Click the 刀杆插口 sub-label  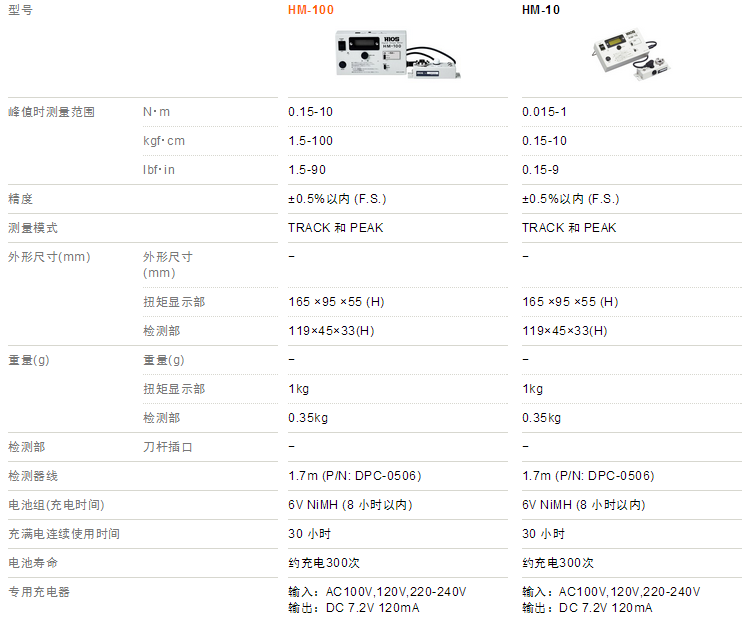tap(168, 447)
